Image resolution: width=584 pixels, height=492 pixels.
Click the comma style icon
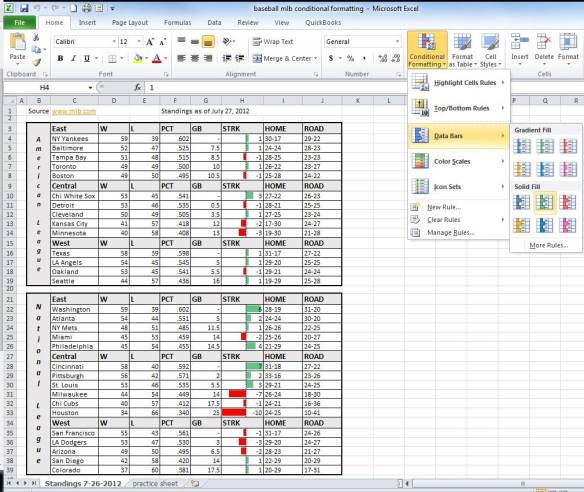[364, 58]
